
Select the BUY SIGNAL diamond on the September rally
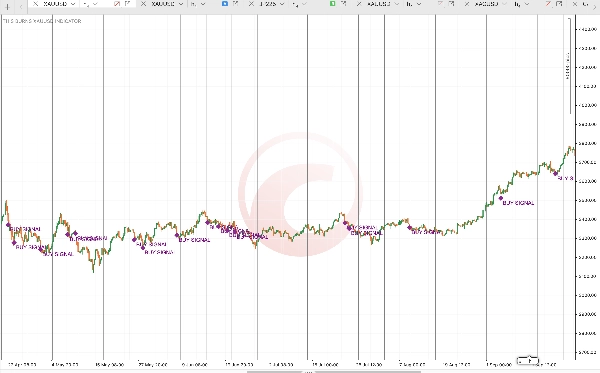[x=501, y=198]
